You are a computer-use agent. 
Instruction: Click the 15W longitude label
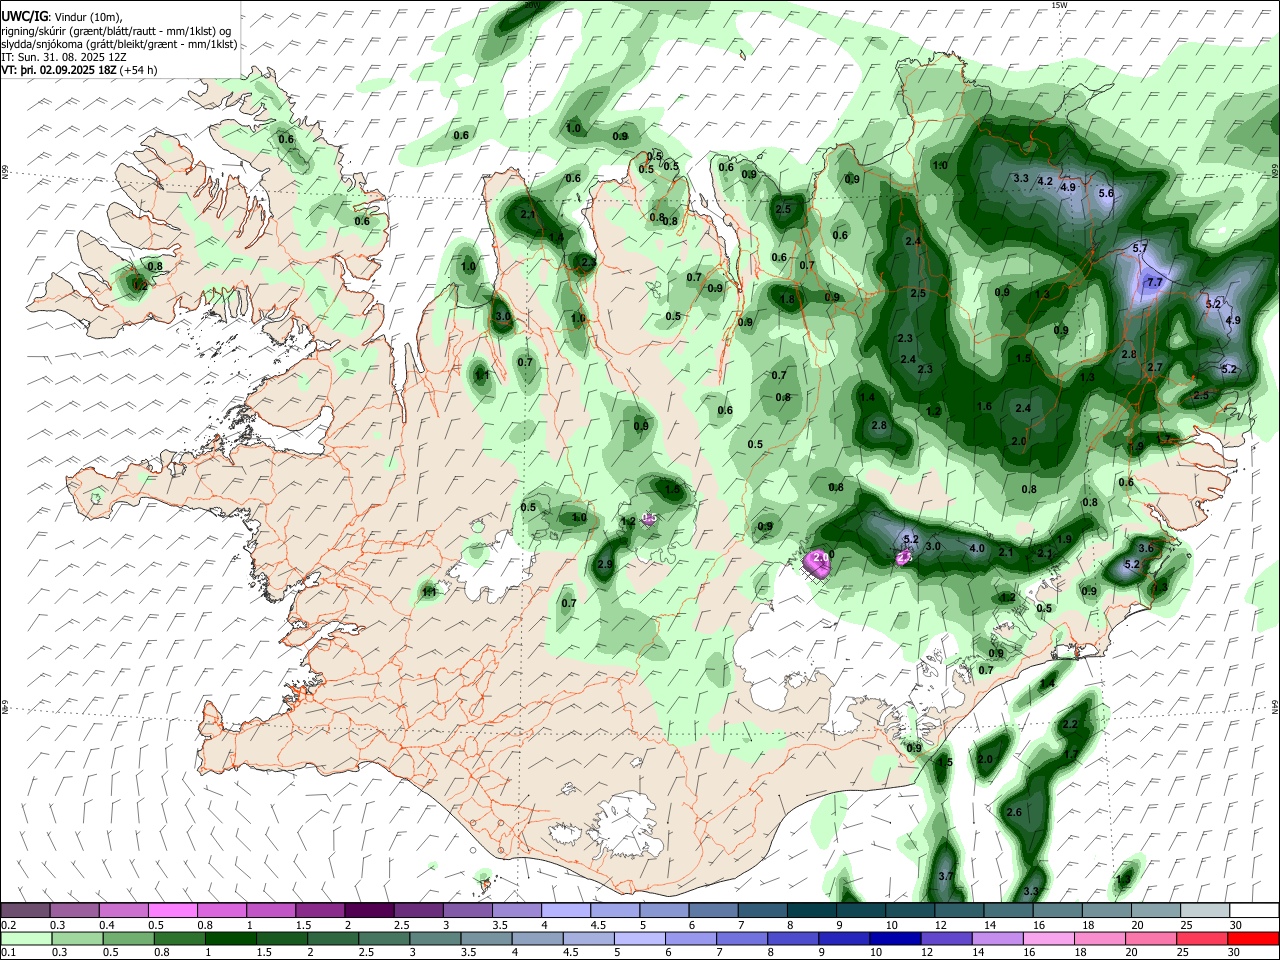click(1059, 5)
